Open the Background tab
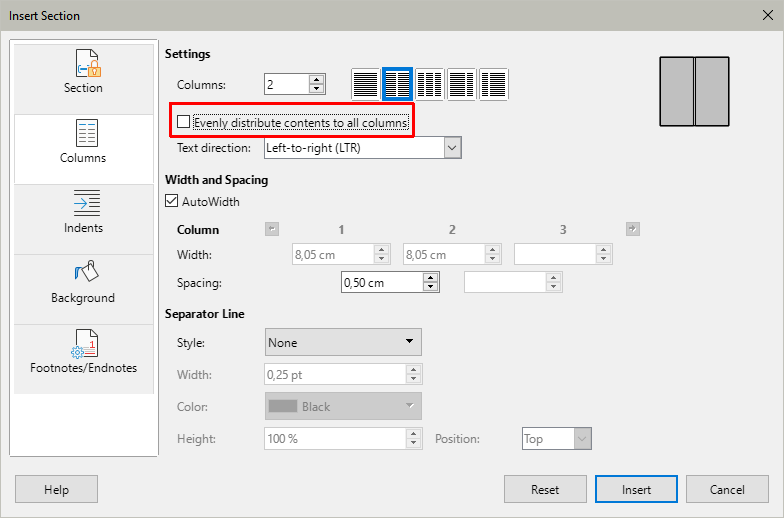The height and width of the screenshot is (518, 784). tap(83, 283)
